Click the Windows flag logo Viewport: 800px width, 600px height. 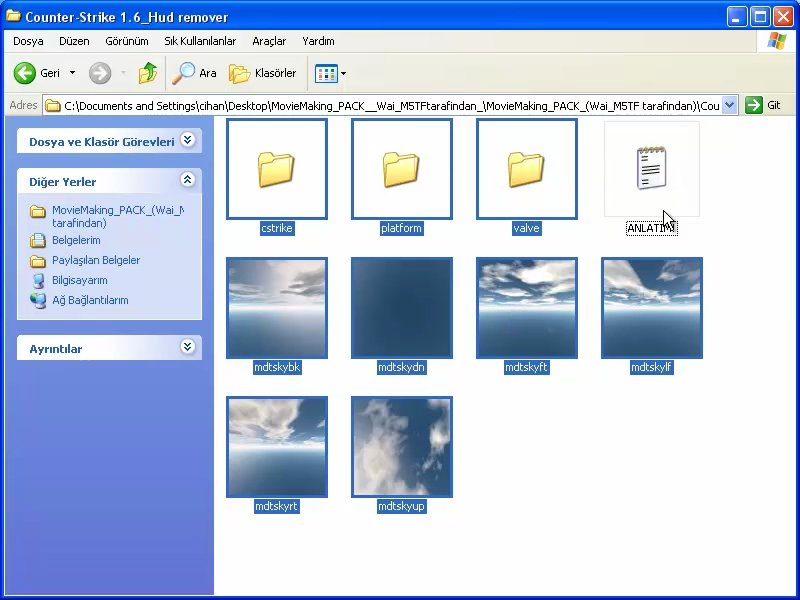(777, 41)
